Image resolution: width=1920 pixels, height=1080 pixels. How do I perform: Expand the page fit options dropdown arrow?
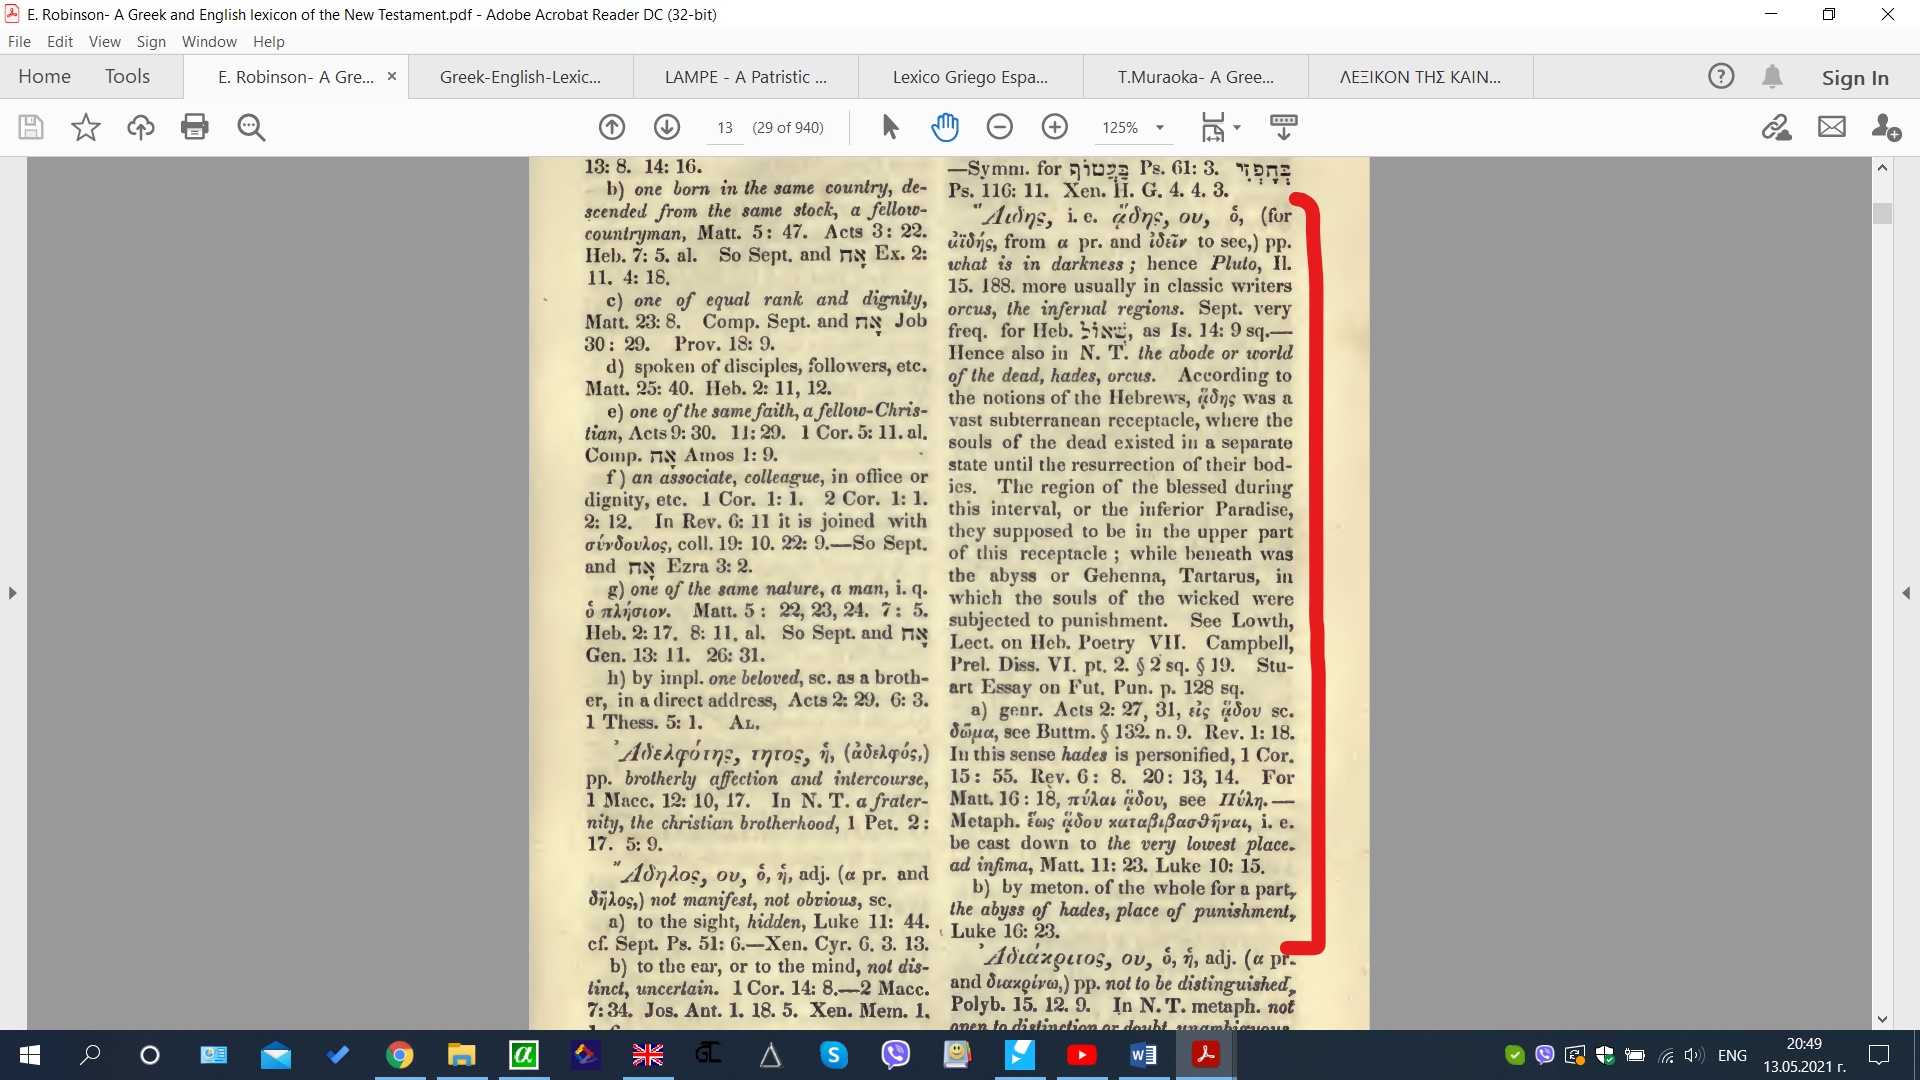pos(1237,127)
